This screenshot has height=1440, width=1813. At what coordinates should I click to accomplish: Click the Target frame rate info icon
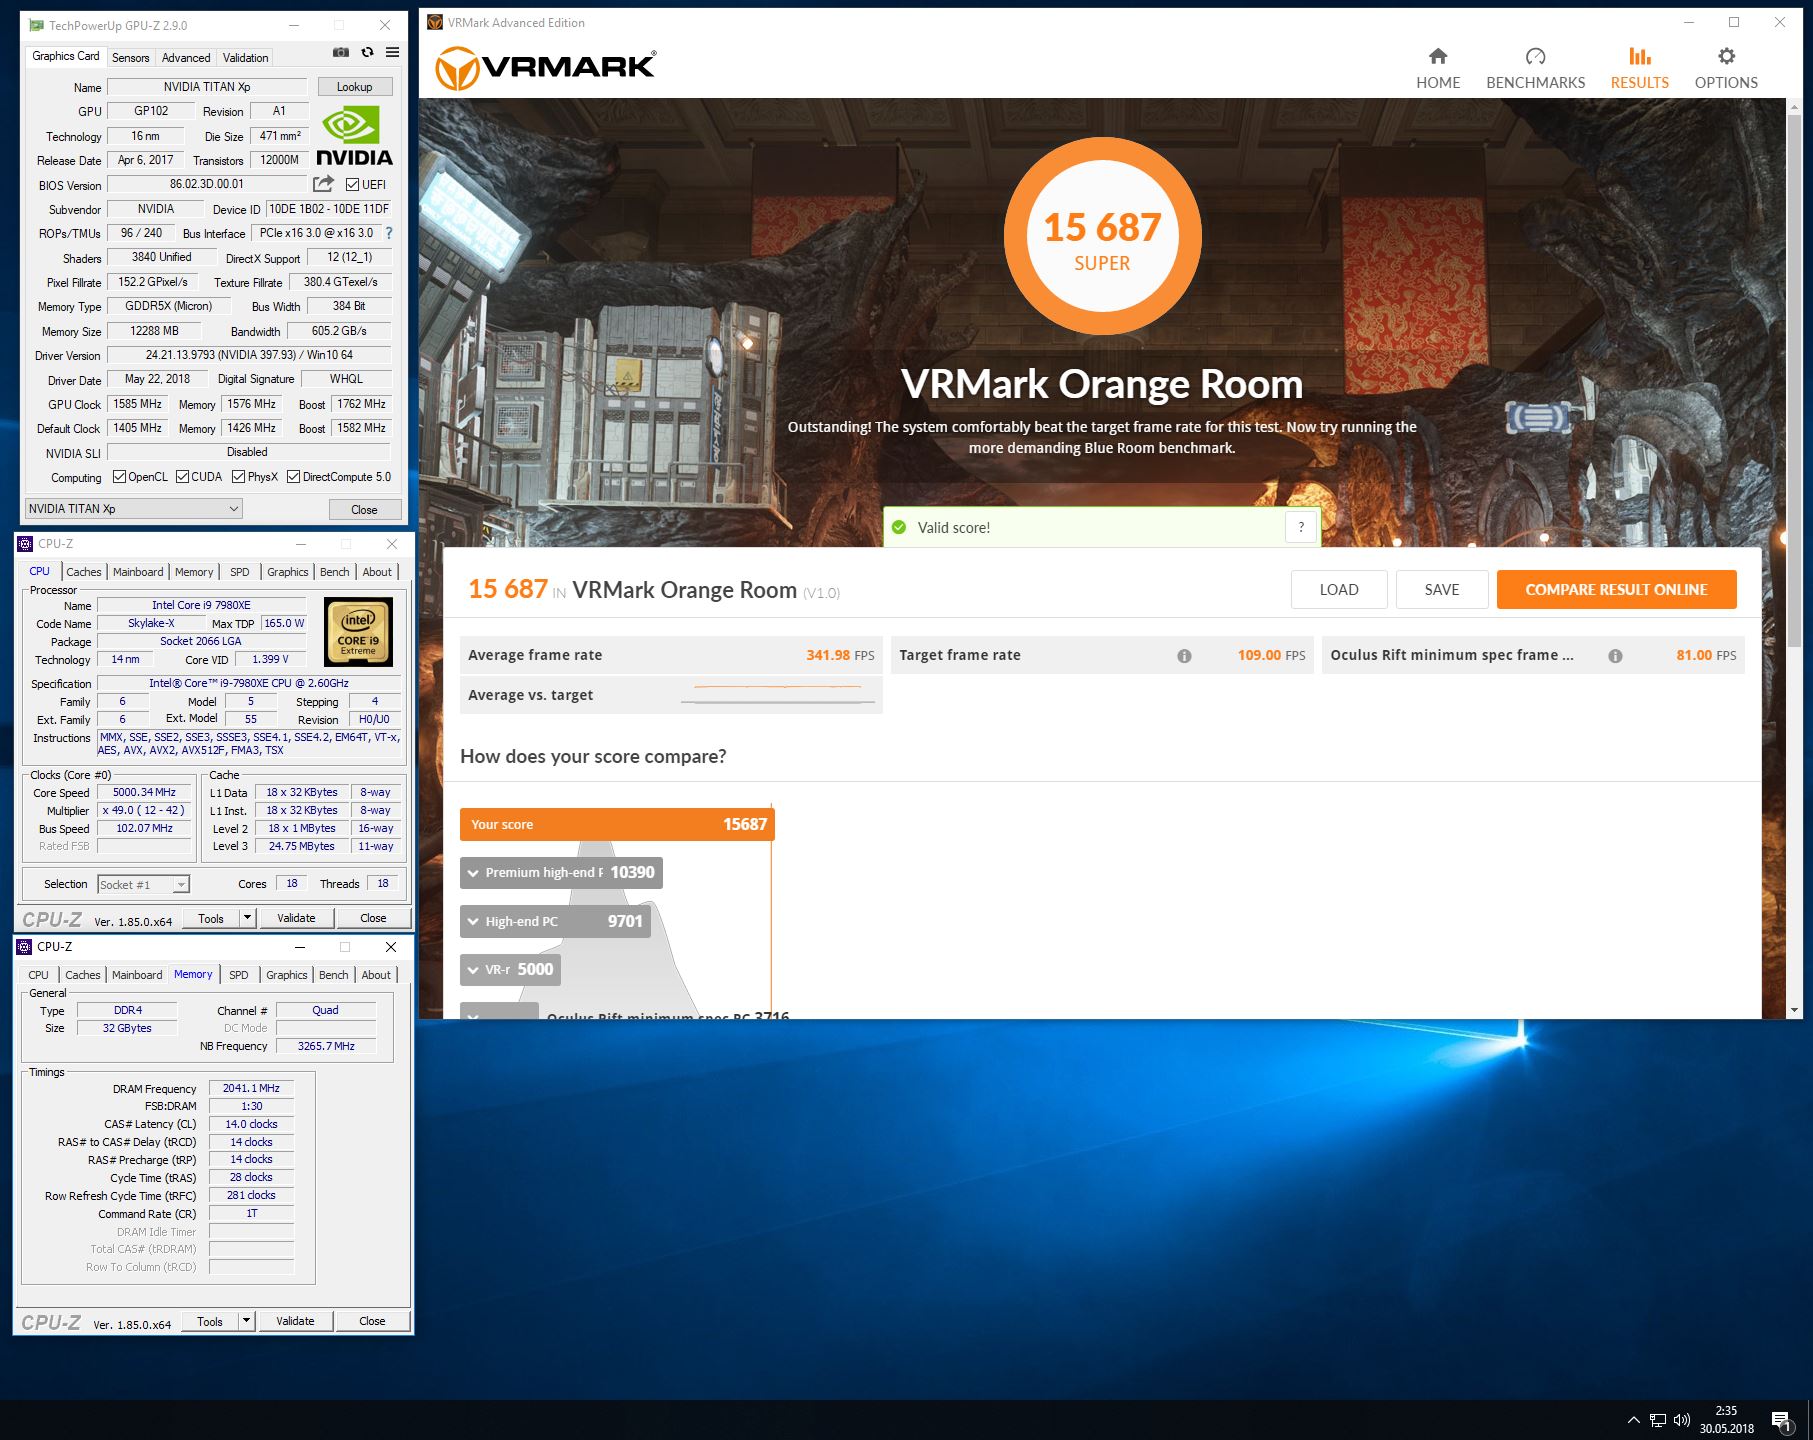click(x=1184, y=656)
